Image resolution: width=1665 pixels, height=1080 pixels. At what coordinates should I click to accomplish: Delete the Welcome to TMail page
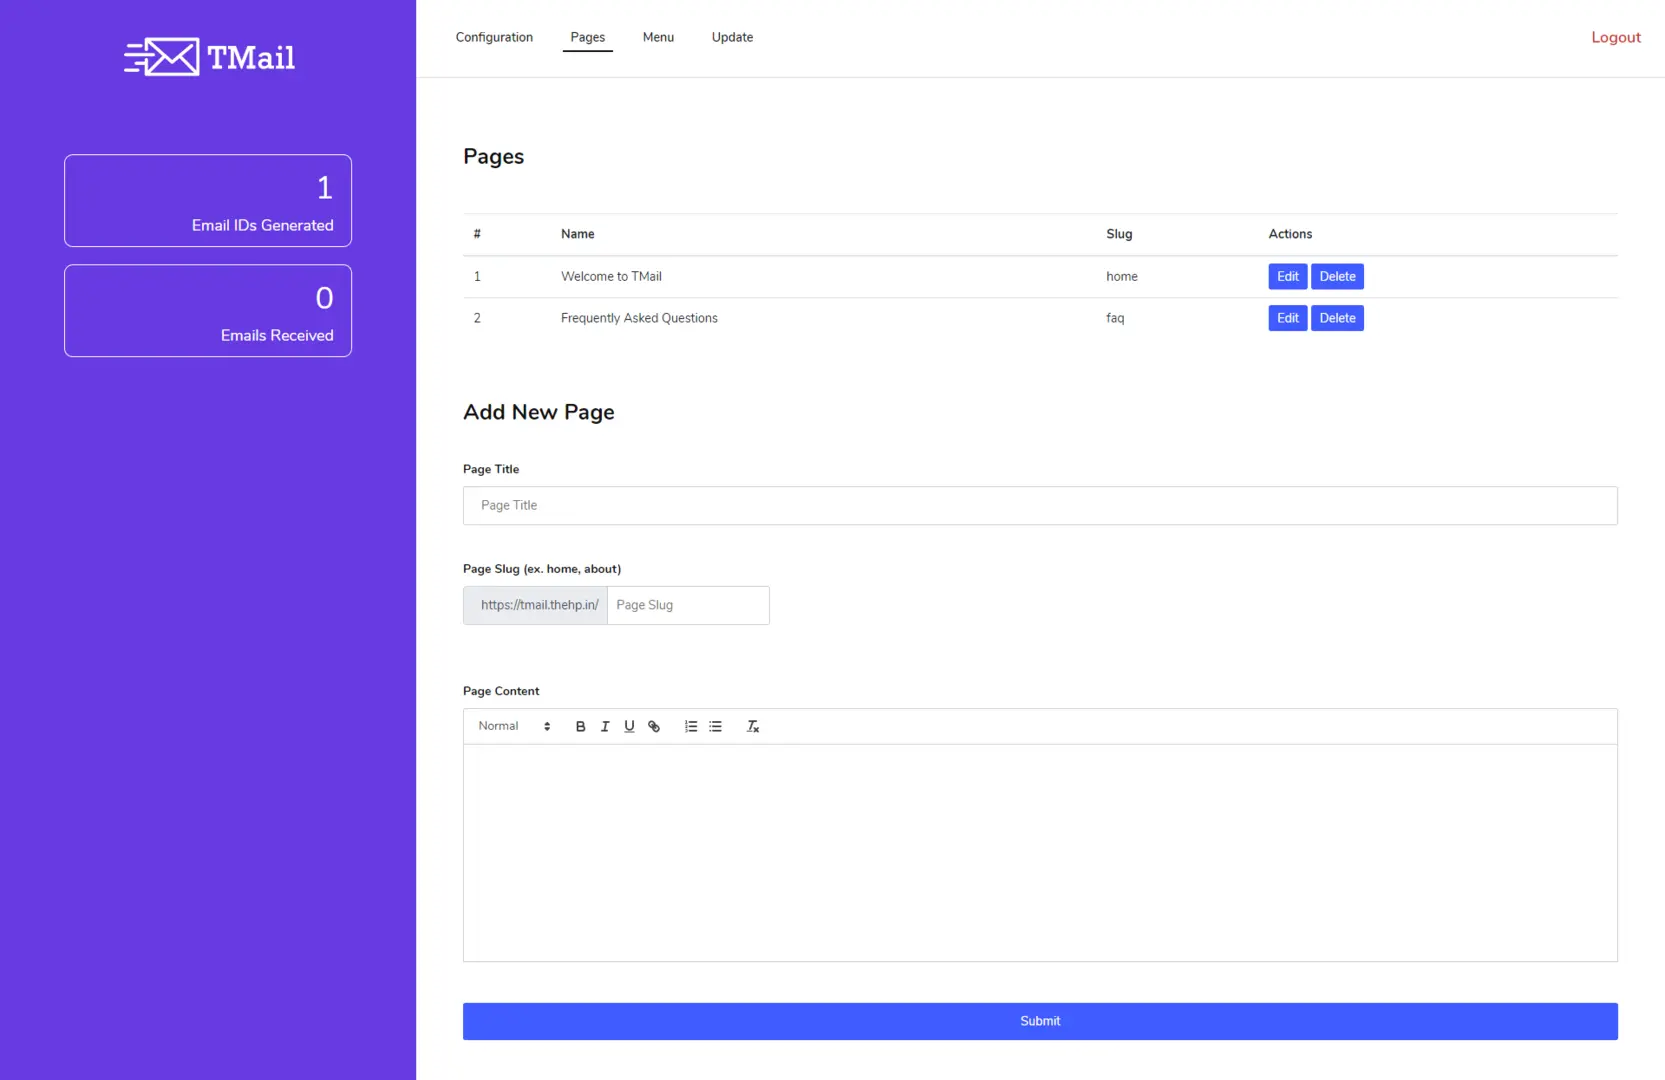[x=1337, y=277]
